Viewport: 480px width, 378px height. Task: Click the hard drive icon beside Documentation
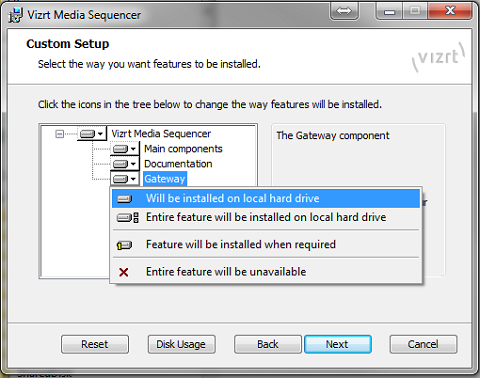click(x=120, y=164)
